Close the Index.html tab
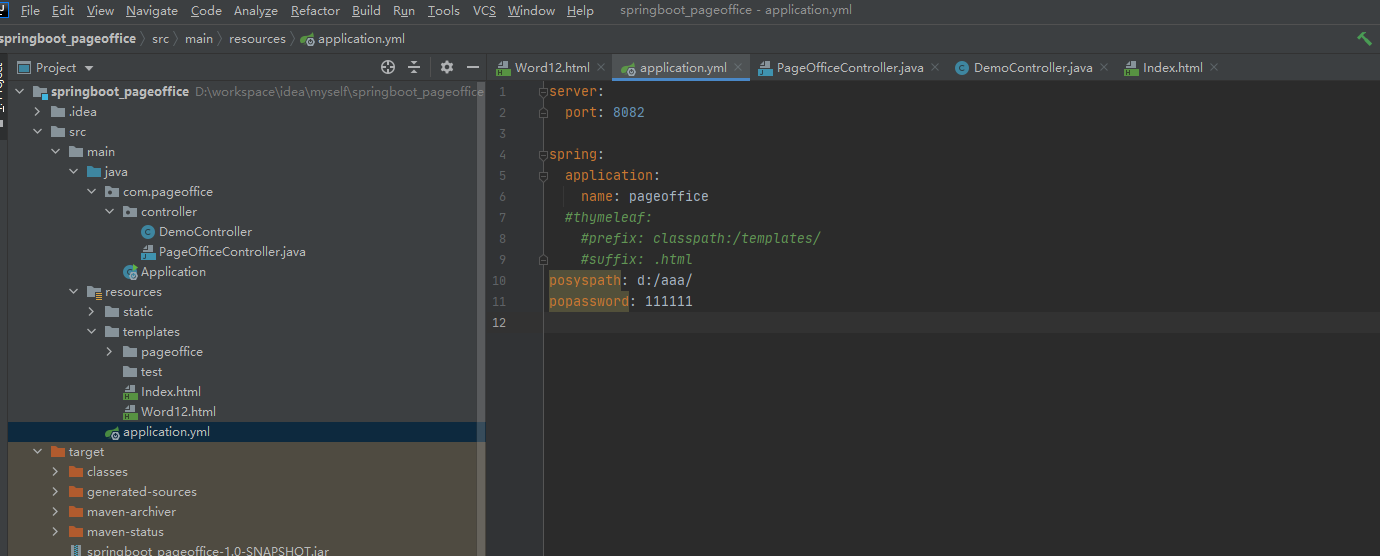The image size is (1380, 556). click(1214, 67)
